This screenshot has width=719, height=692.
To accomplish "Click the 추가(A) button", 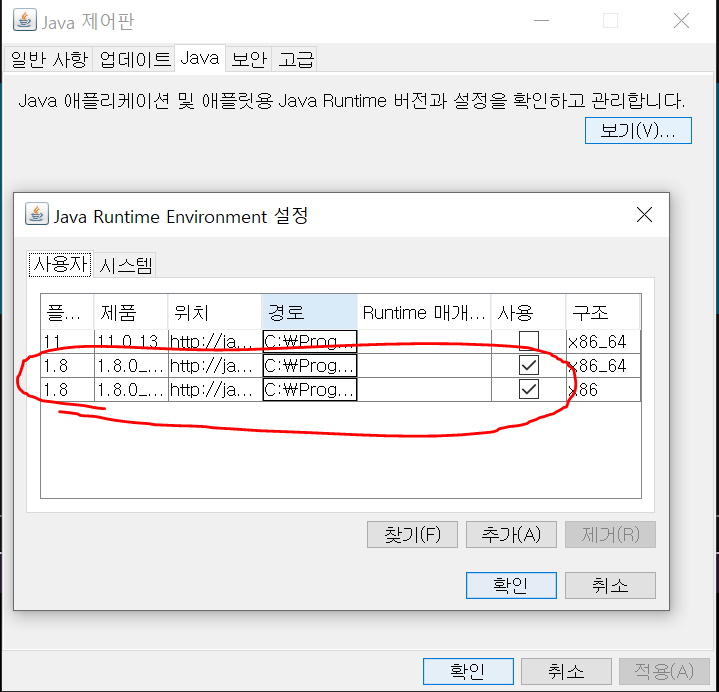I will click(x=511, y=534).
